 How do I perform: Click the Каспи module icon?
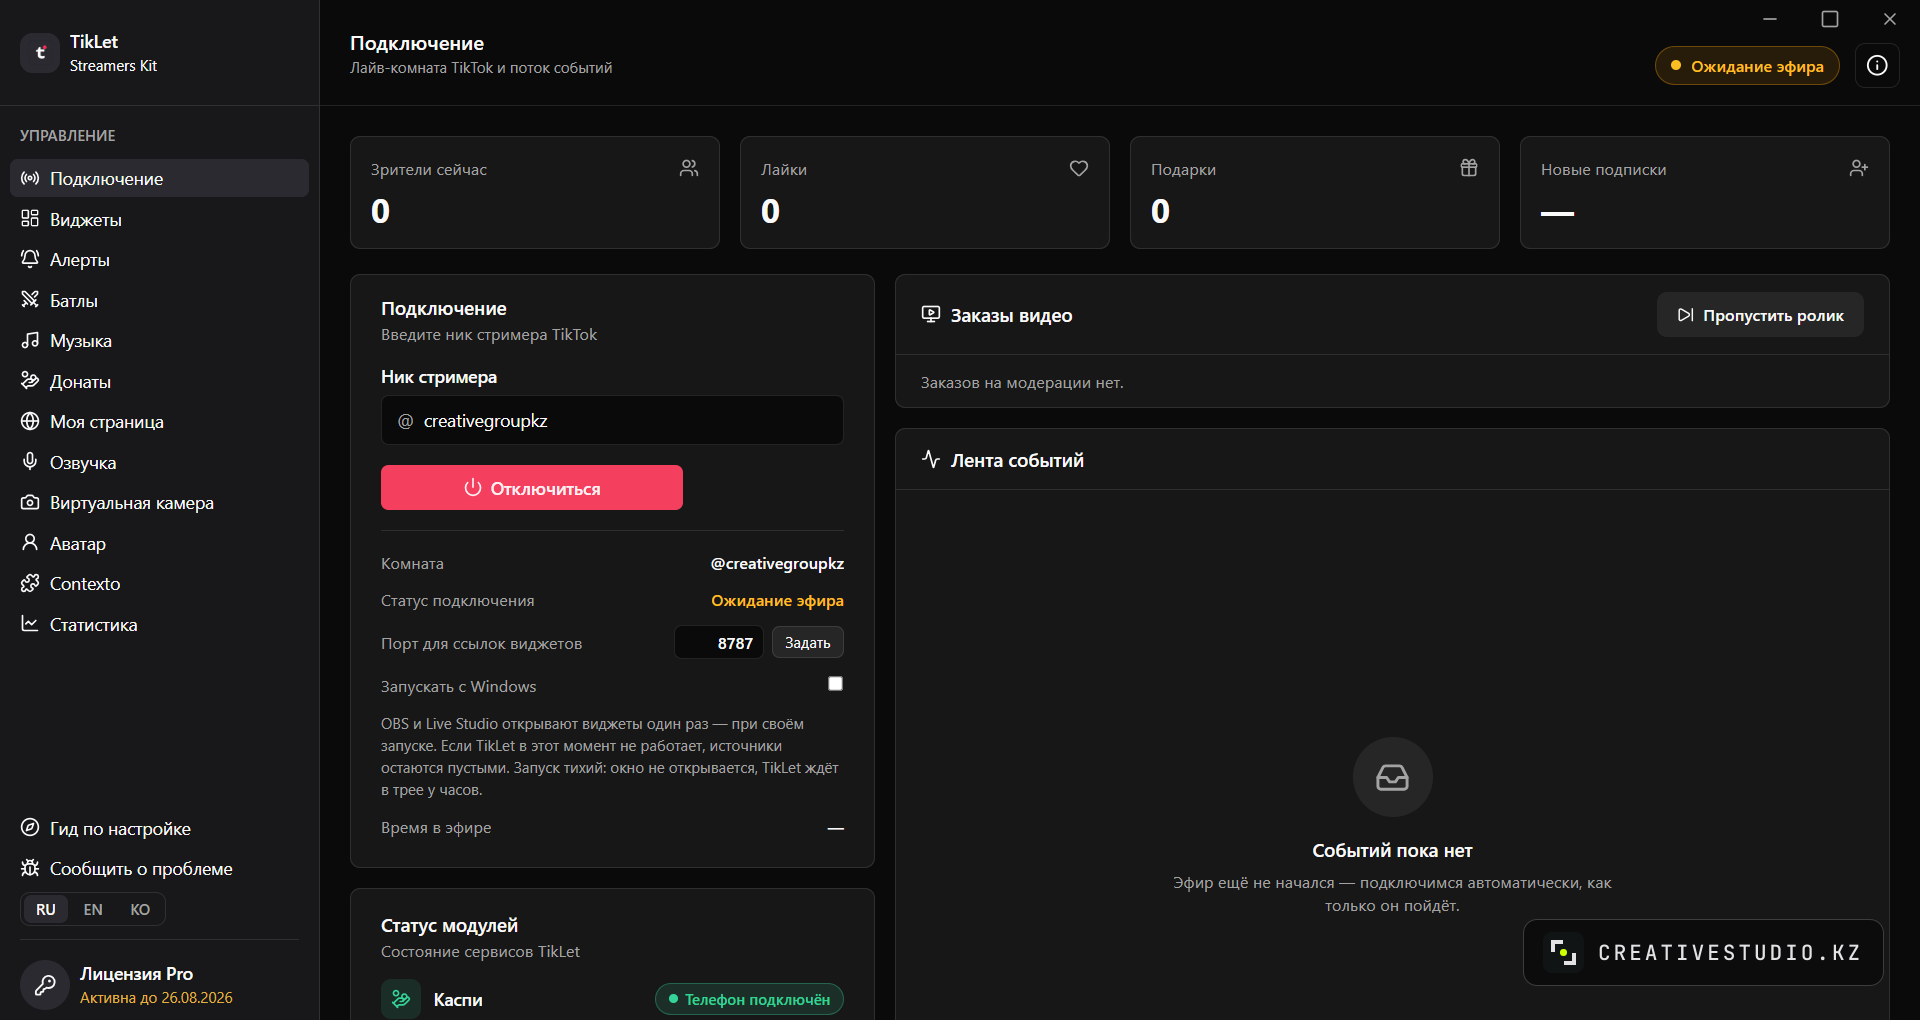401,999
